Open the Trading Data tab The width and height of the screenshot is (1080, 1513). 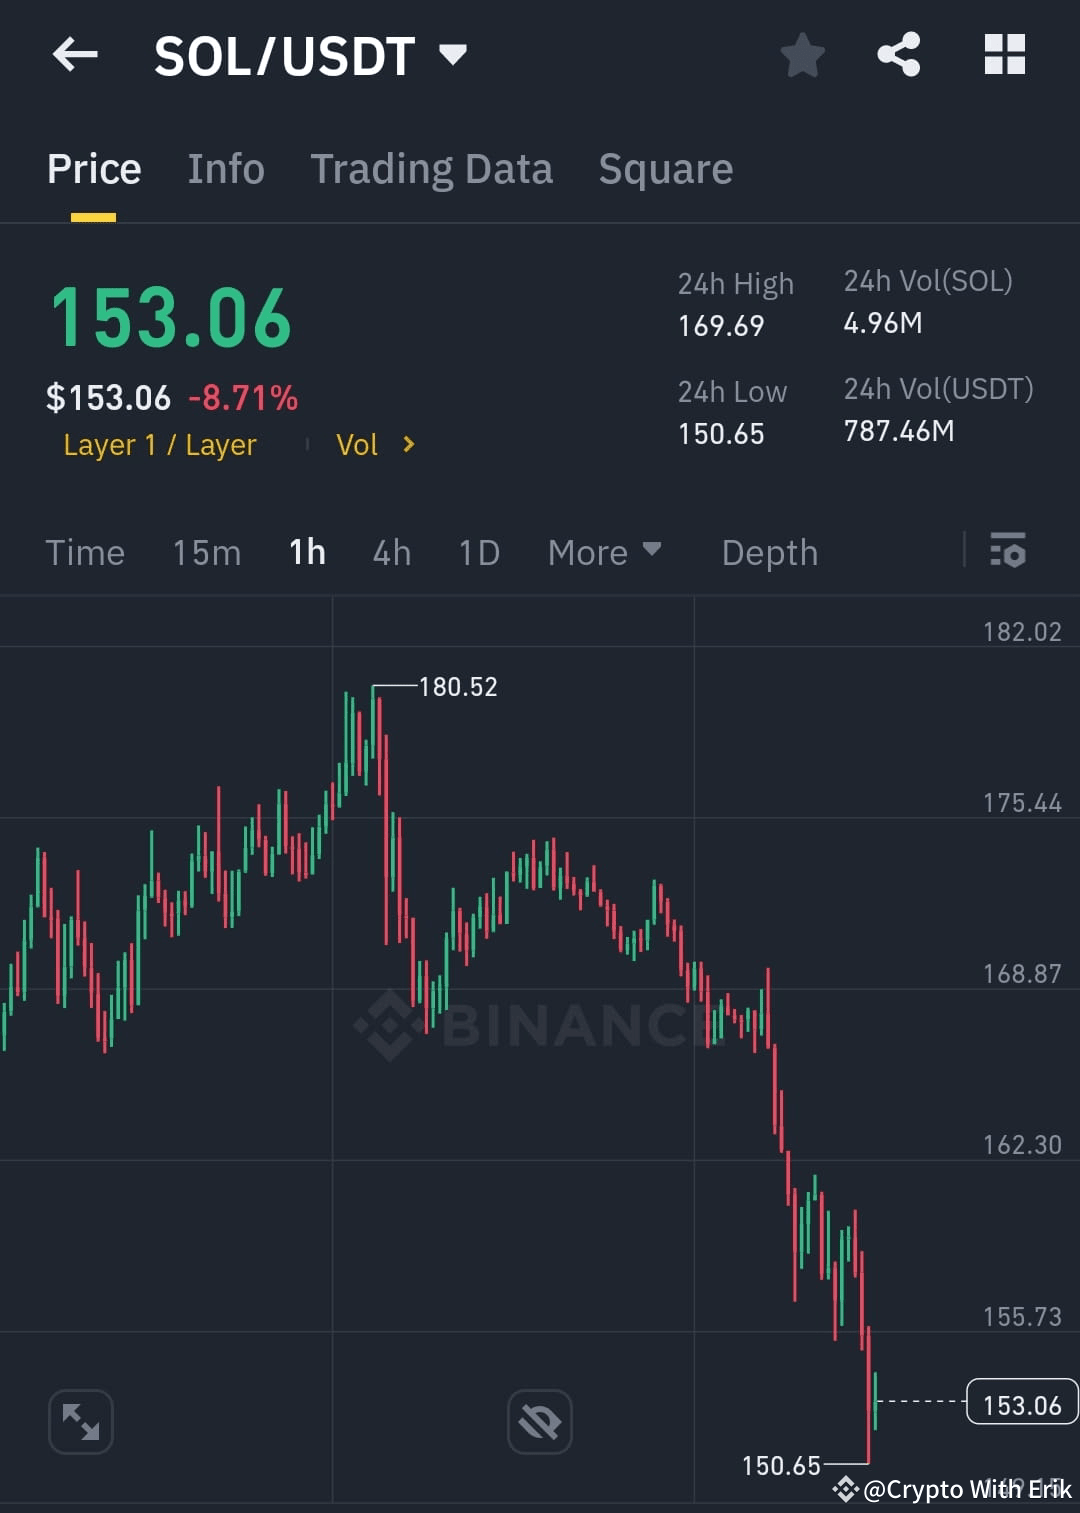coord(432,168)
